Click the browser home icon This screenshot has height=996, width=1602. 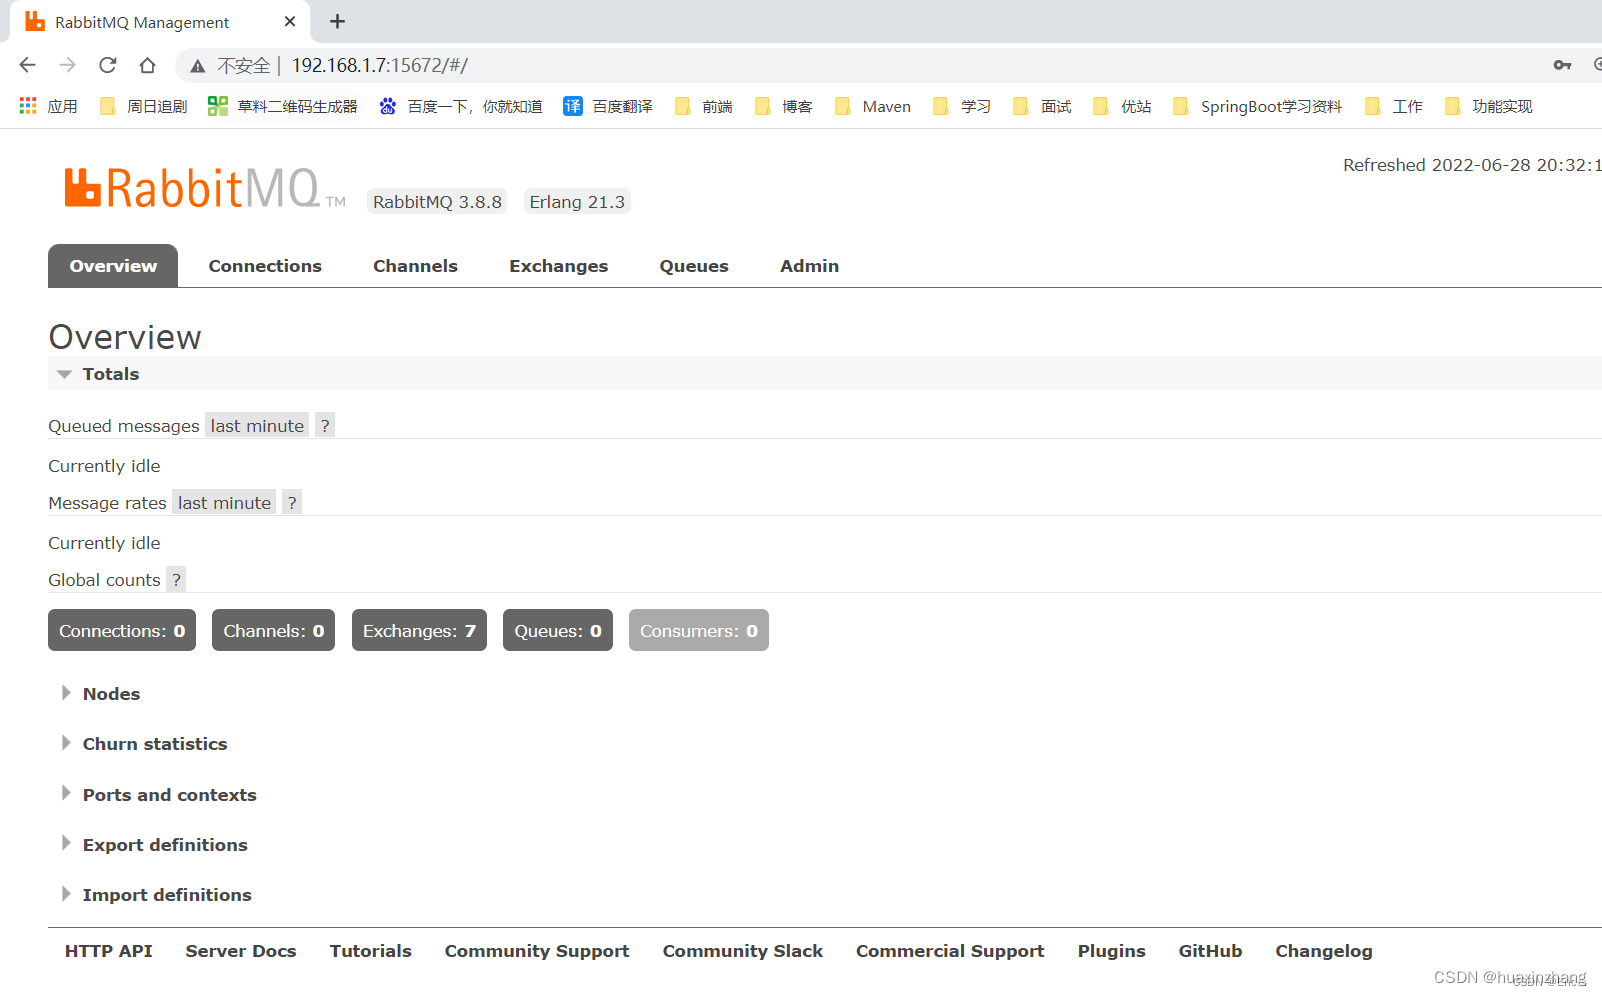click(x=147, y=65)
